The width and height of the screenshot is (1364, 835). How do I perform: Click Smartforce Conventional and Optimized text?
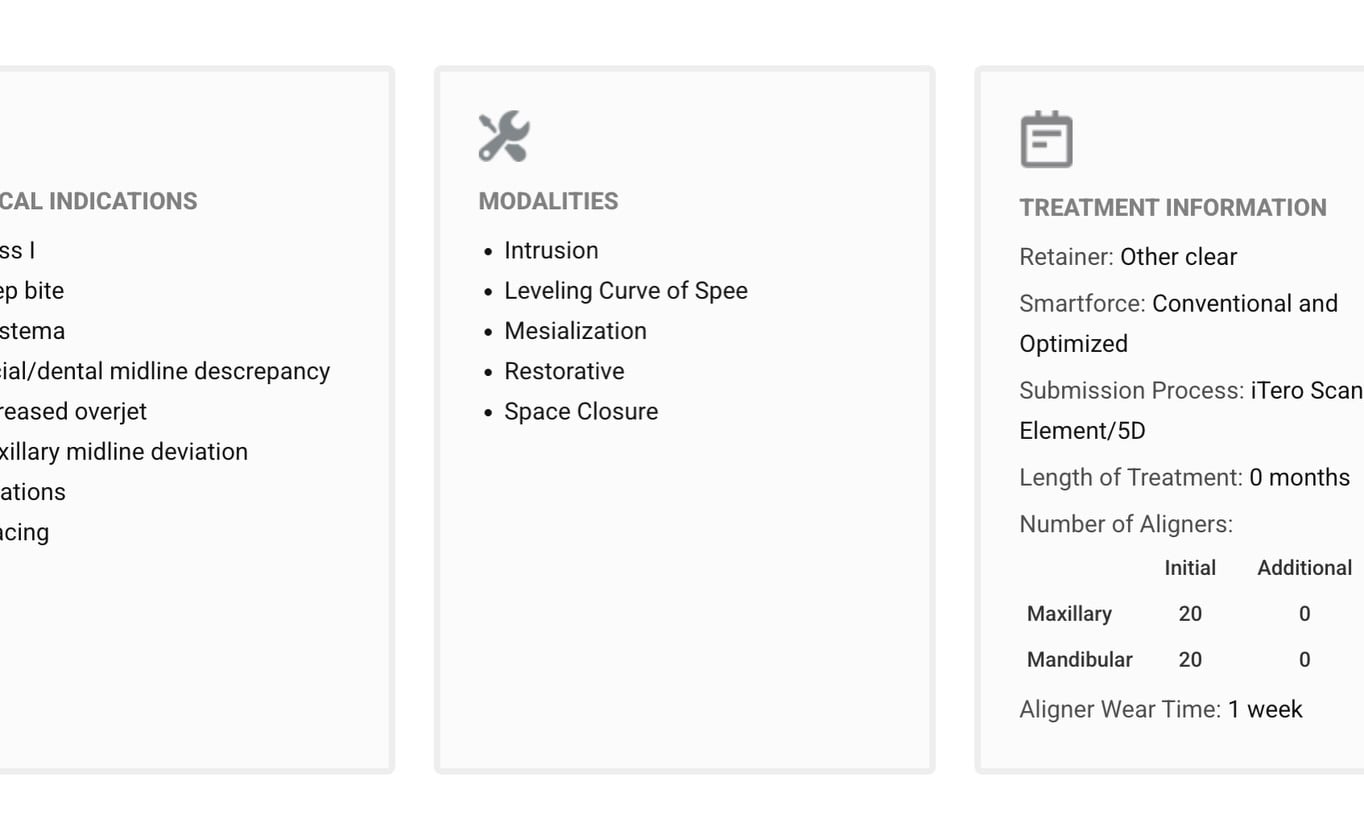click(1178, 323)
